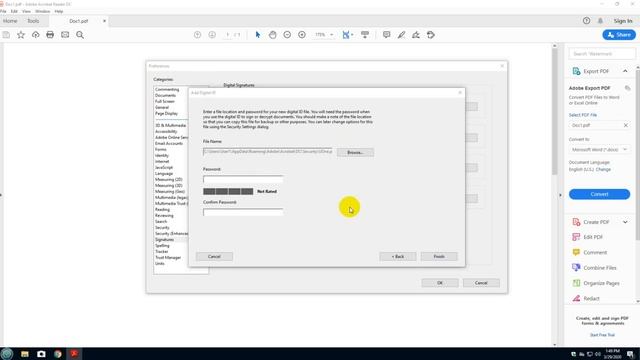
Task: Click the magnifier Find text icon
Action: (80, 35)
